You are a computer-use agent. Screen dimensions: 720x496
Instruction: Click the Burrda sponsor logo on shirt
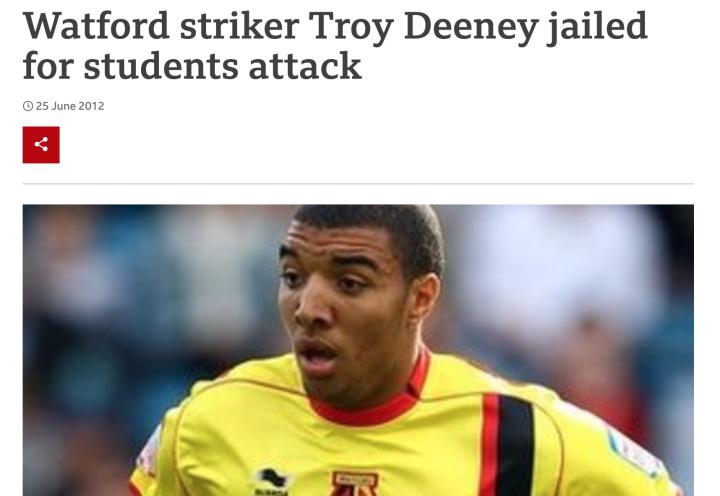pyautogui.click(x=272, y=482)
